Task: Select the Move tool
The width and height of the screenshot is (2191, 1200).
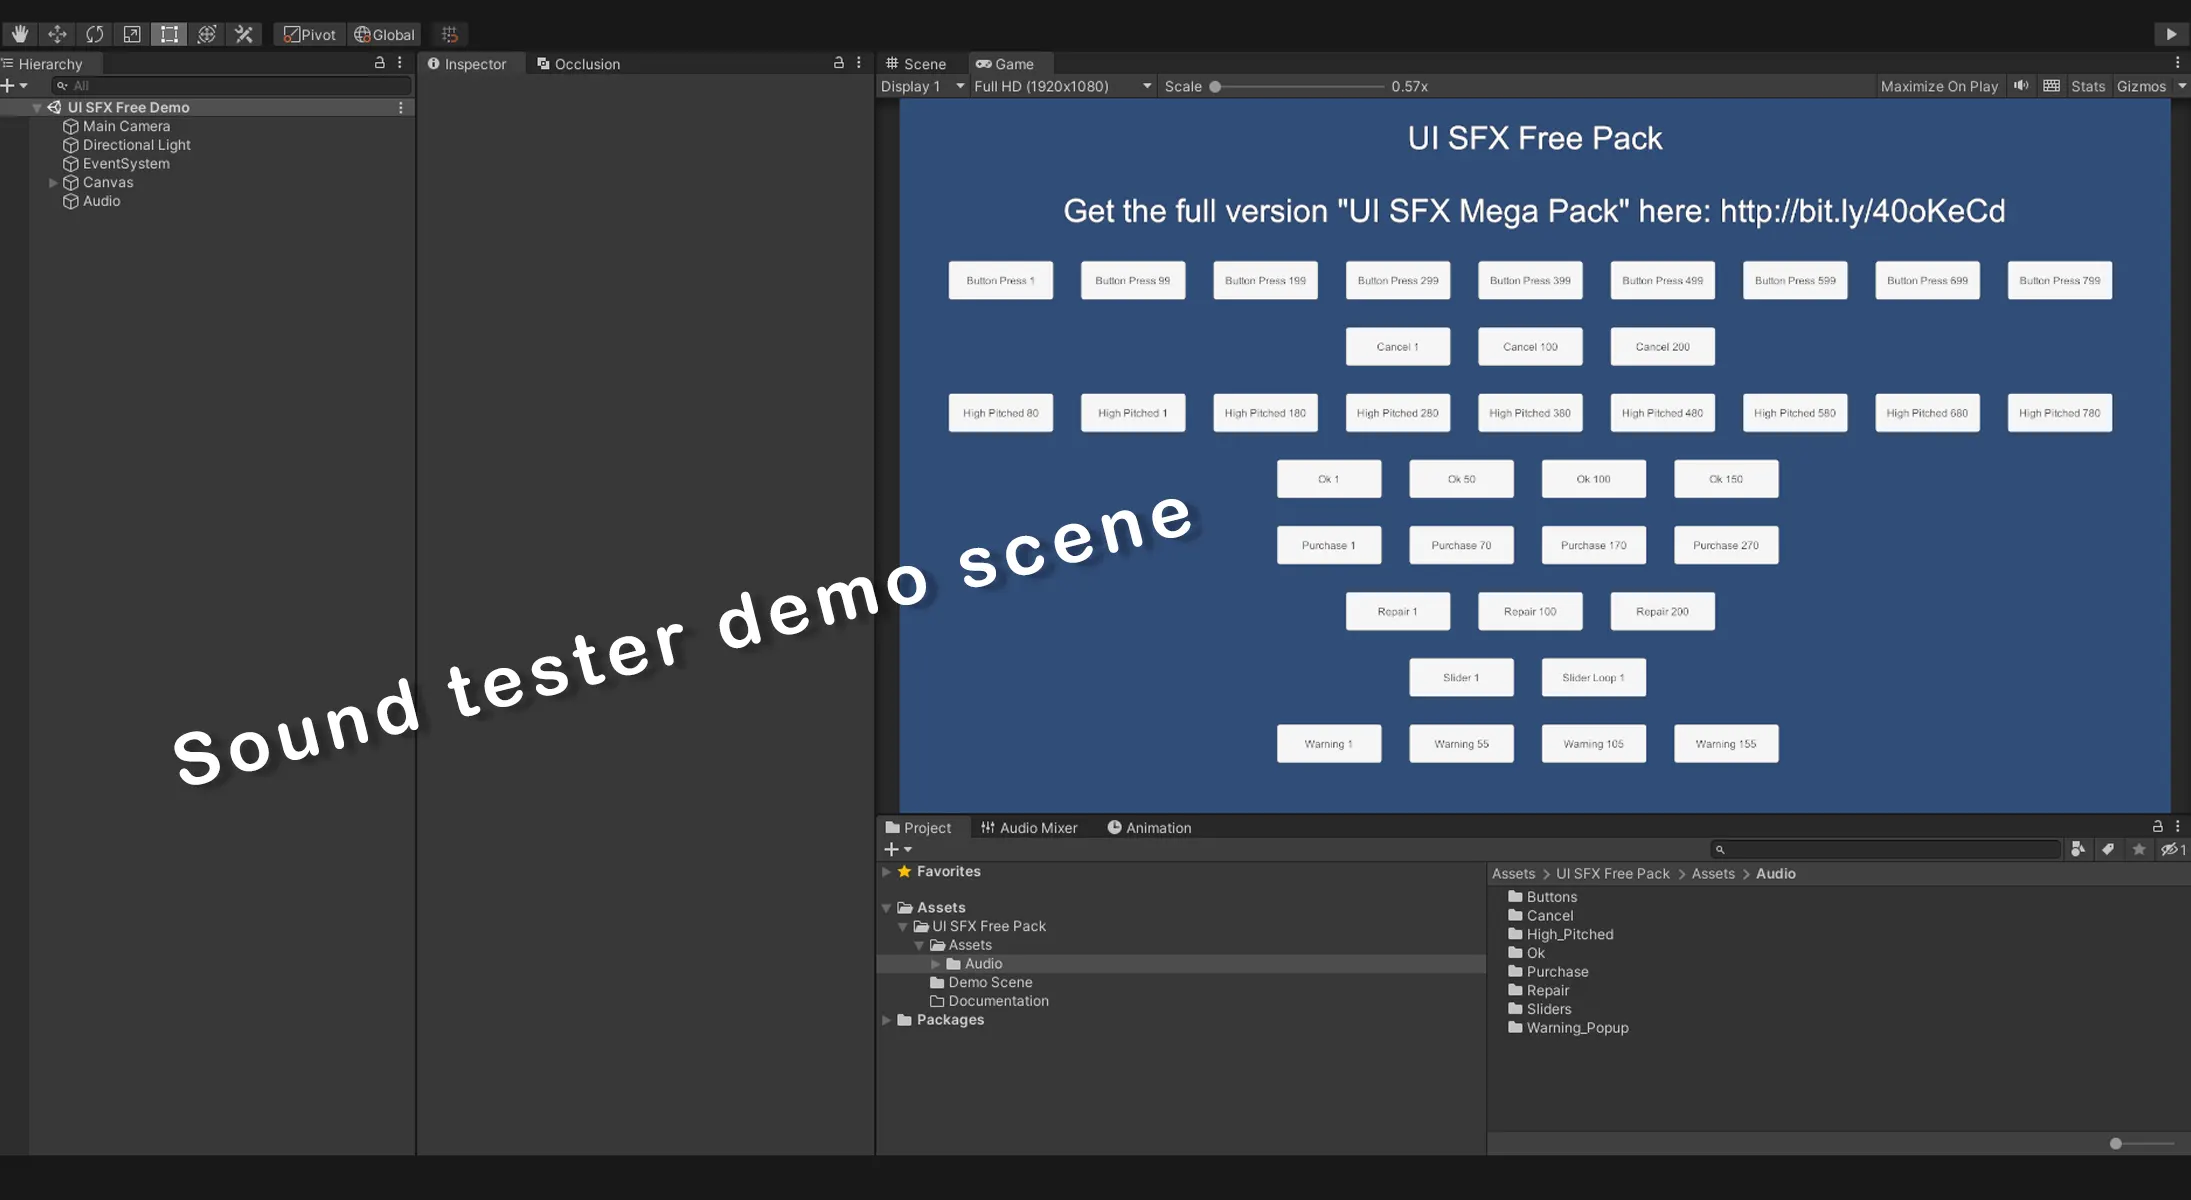Action: coord(57,34)
